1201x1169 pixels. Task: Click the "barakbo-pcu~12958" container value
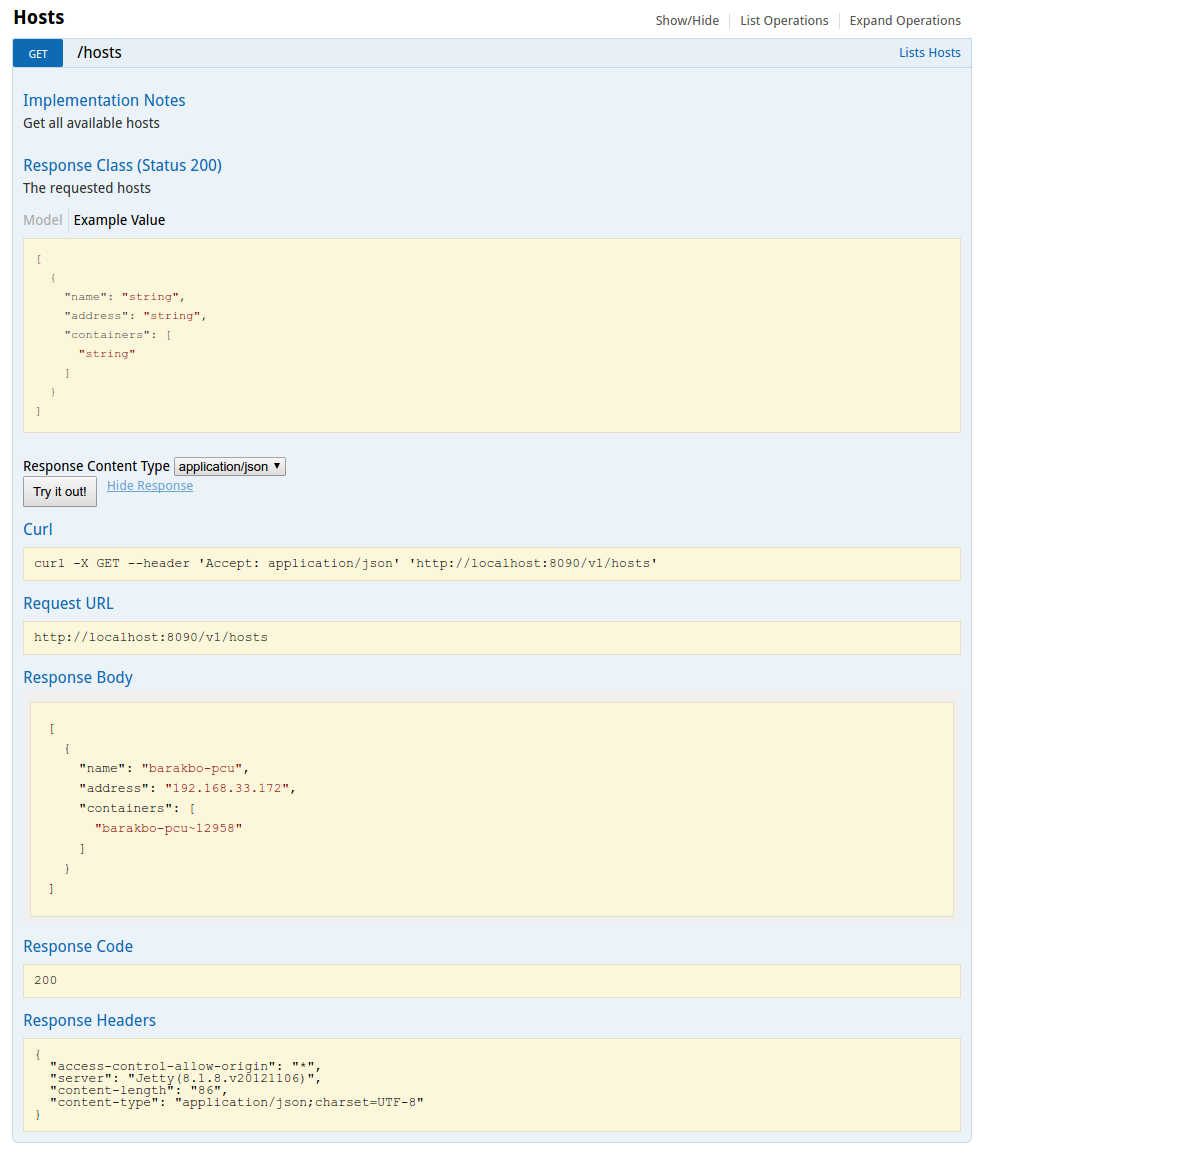click(168, 829)
